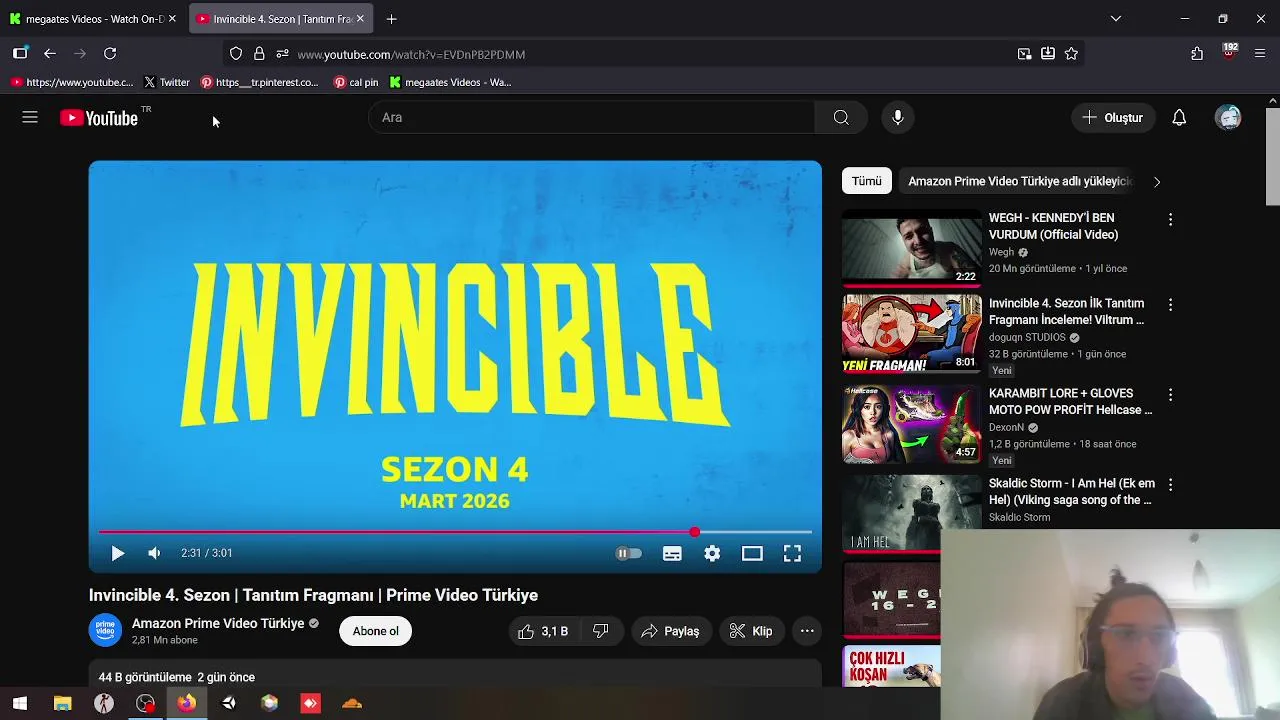Open the tr.pinterest bookmark
The width and height of the screenshot is (1280, 720).
coord(259,82)
